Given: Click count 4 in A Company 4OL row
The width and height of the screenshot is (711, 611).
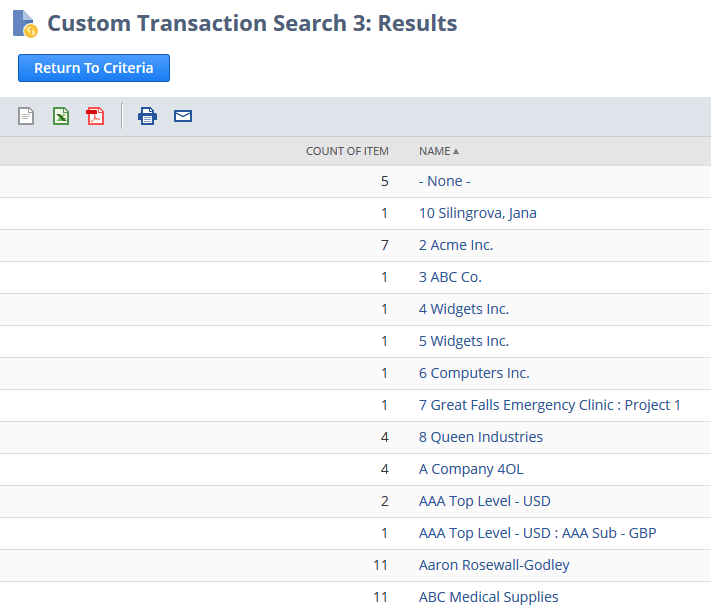Looking at the screenshot, I should point(385,469).
